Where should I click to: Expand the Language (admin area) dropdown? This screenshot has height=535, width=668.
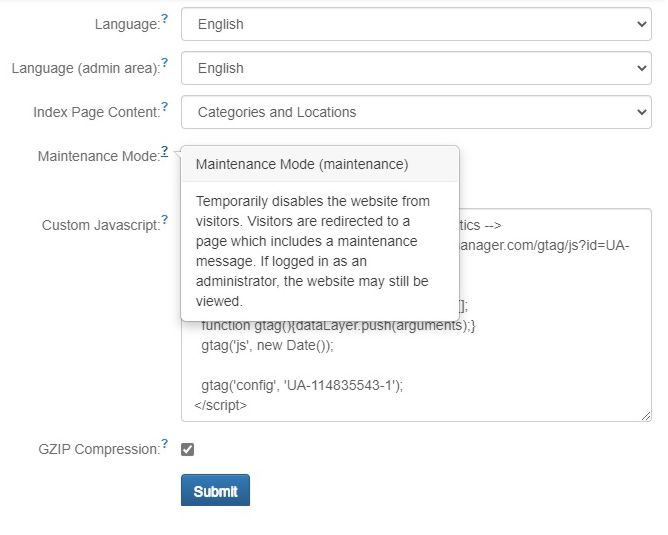[x=416, y=68]
